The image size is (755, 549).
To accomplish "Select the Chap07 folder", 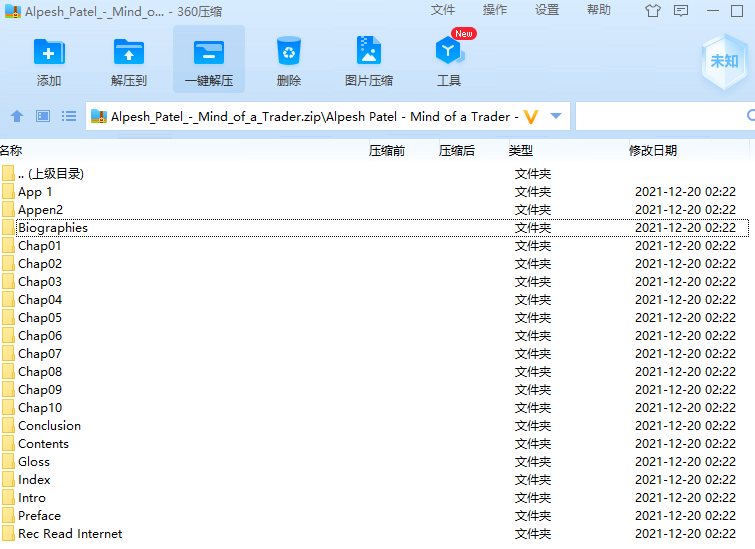I will click(375, 353).
